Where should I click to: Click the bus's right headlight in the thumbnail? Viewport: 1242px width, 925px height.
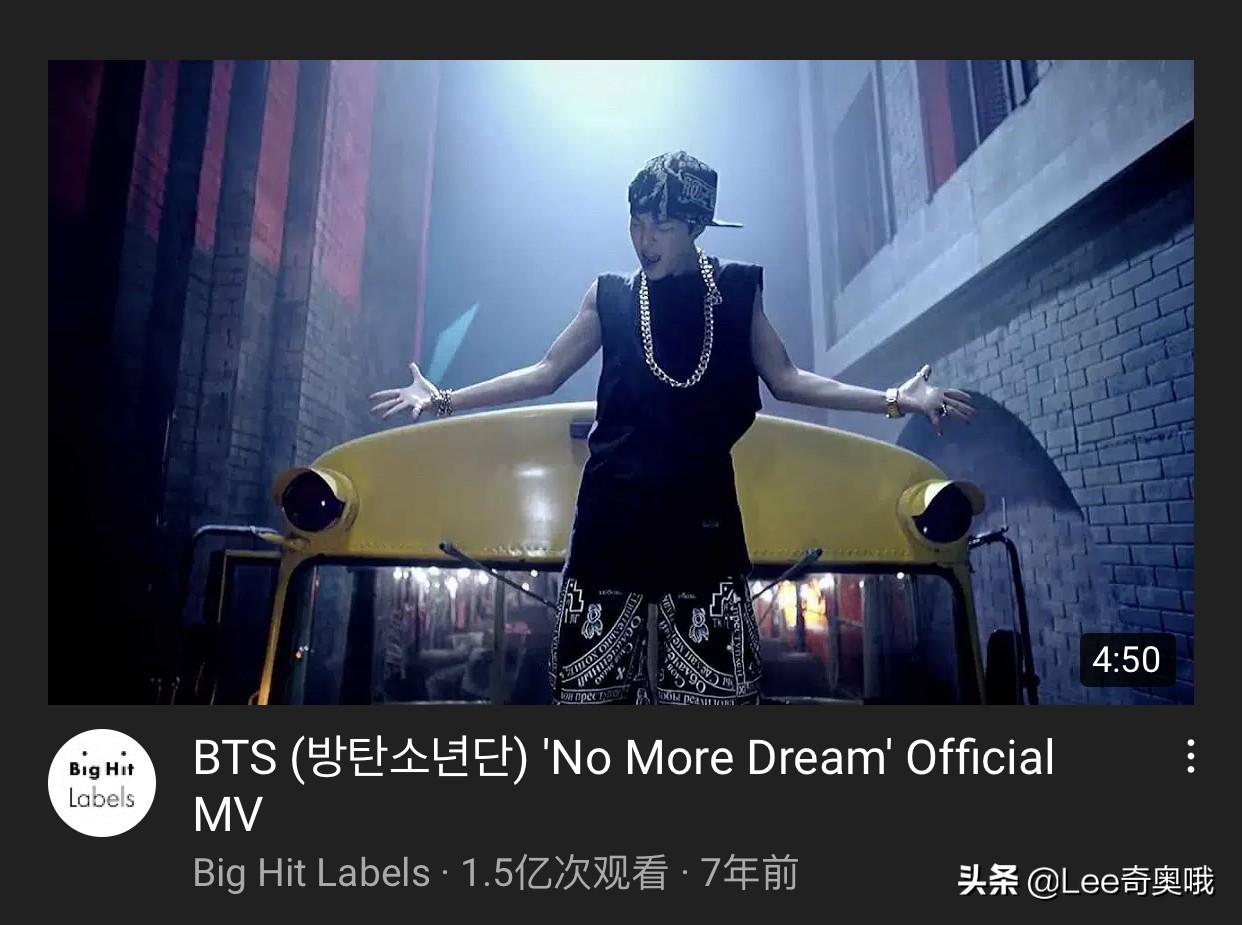(941, 511)
